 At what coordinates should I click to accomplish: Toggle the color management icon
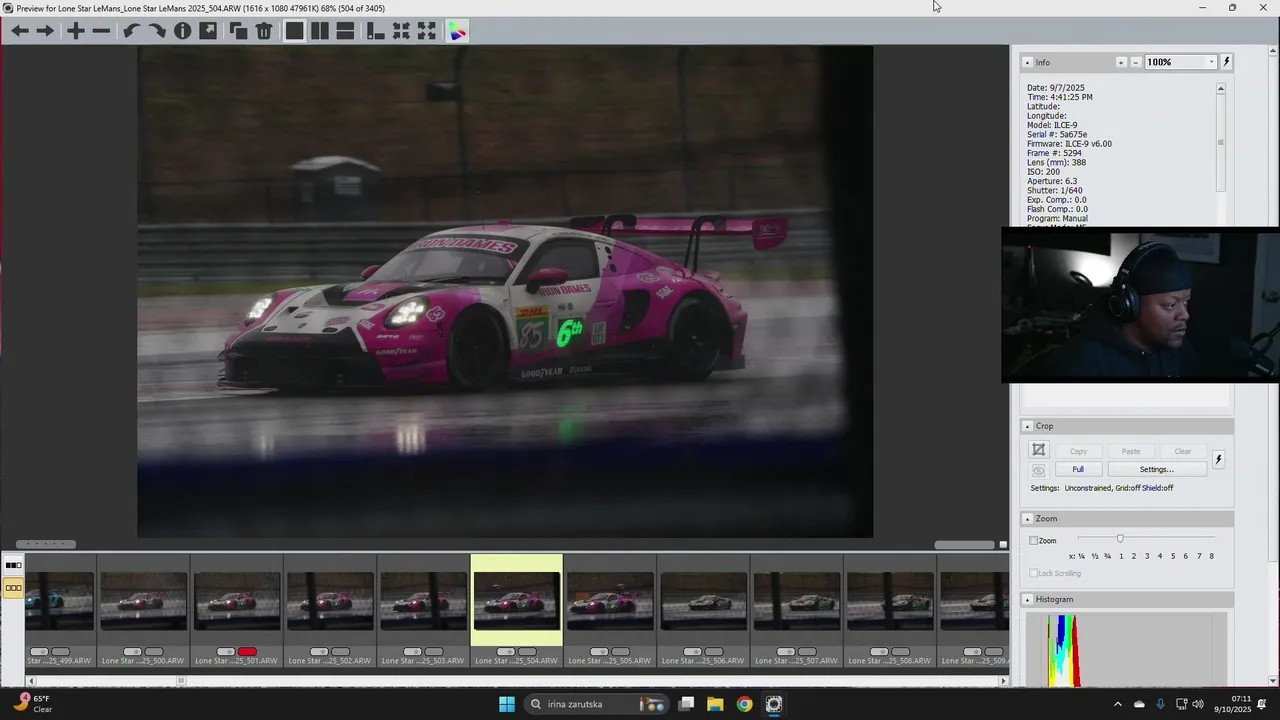pos(457,31)
